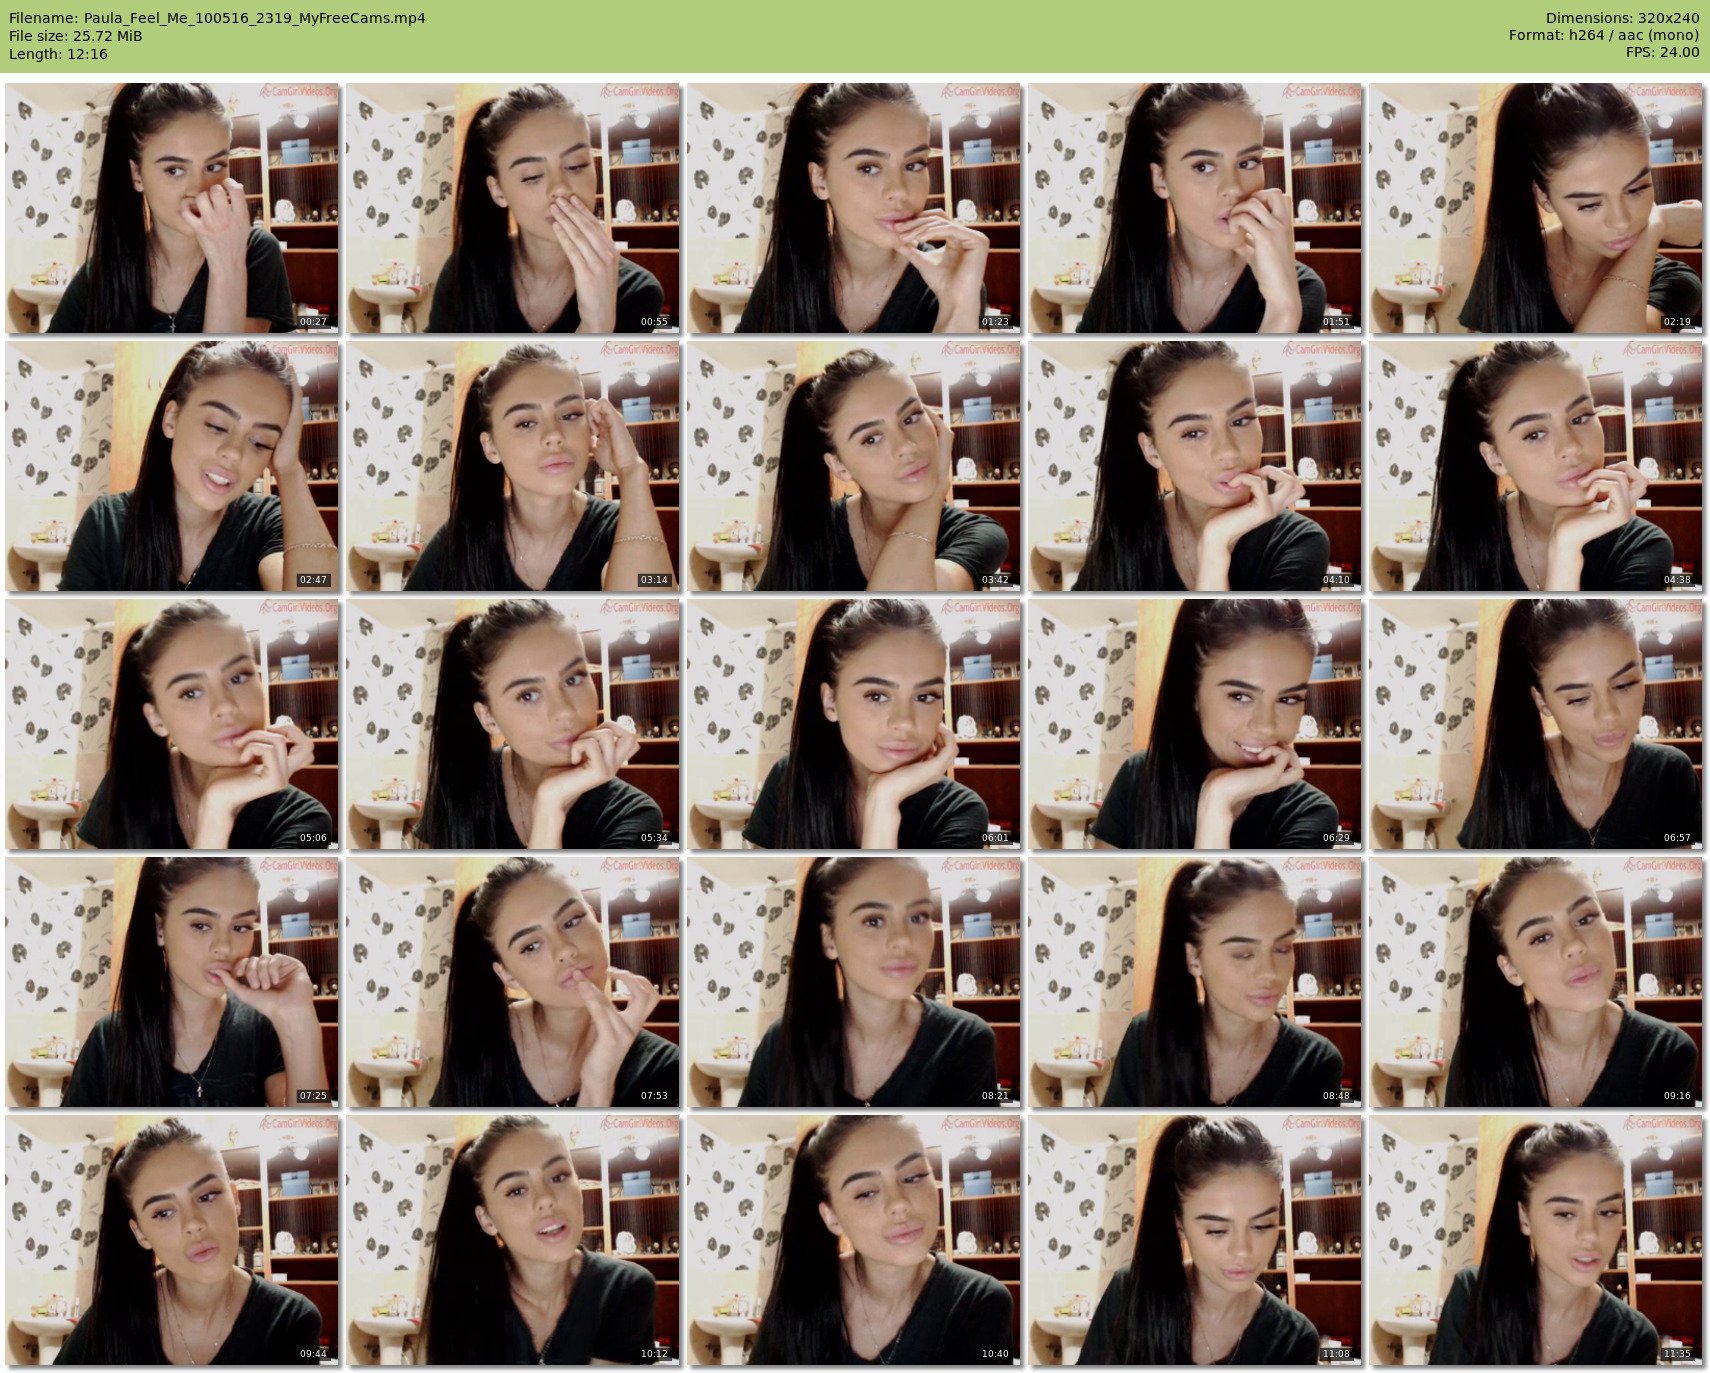Screen dimensions: 1710x1373
Task: Pick the thumbnail at 02:19
Action: [1536, 208]
